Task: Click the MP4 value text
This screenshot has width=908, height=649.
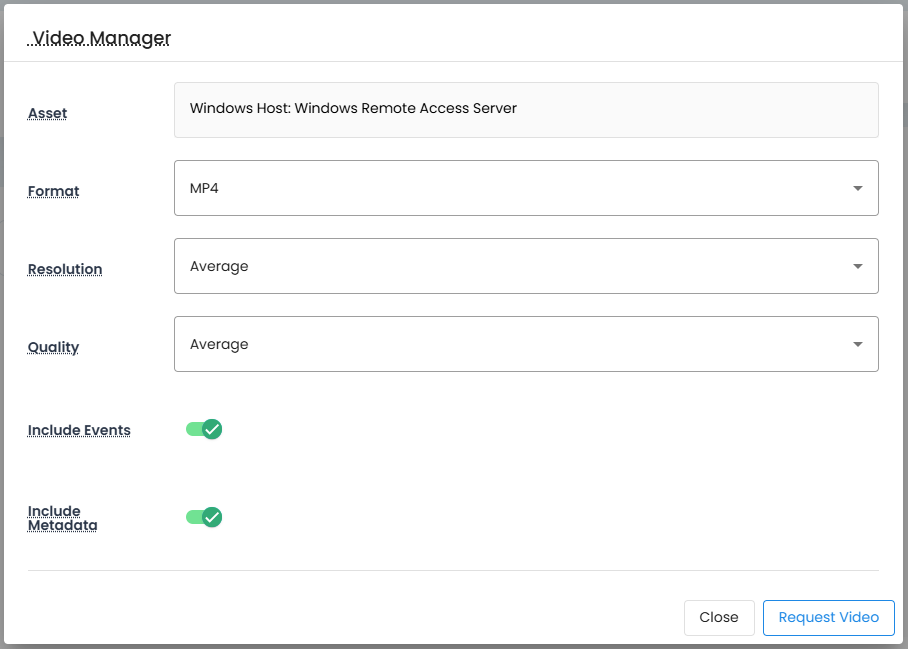Action: pyautogui.click(x=204, y=188)
